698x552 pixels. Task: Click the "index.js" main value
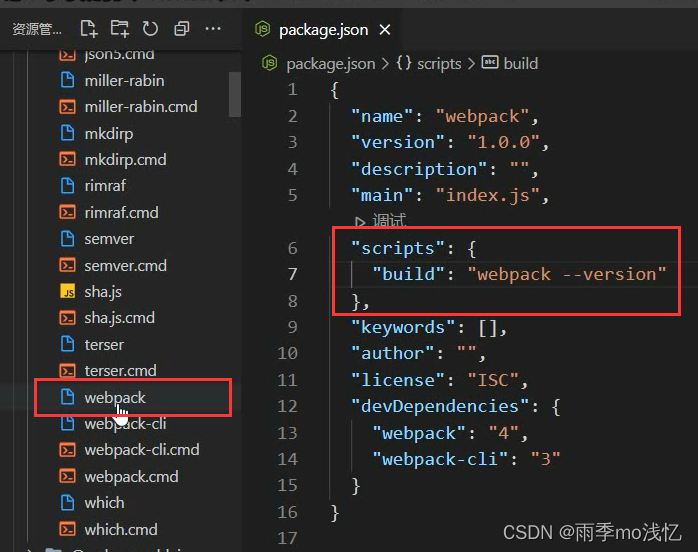point(487,195)
